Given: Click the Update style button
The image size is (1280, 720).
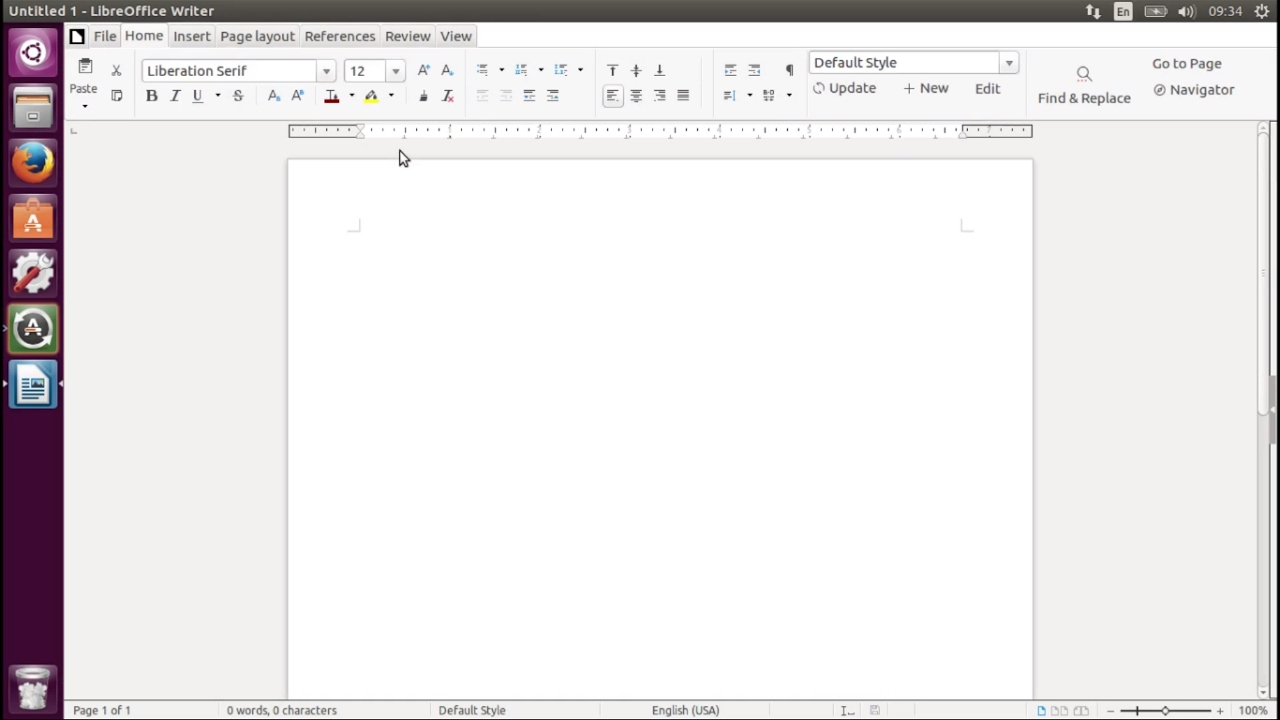Looking at the screenshot, I should click(844, 88).
